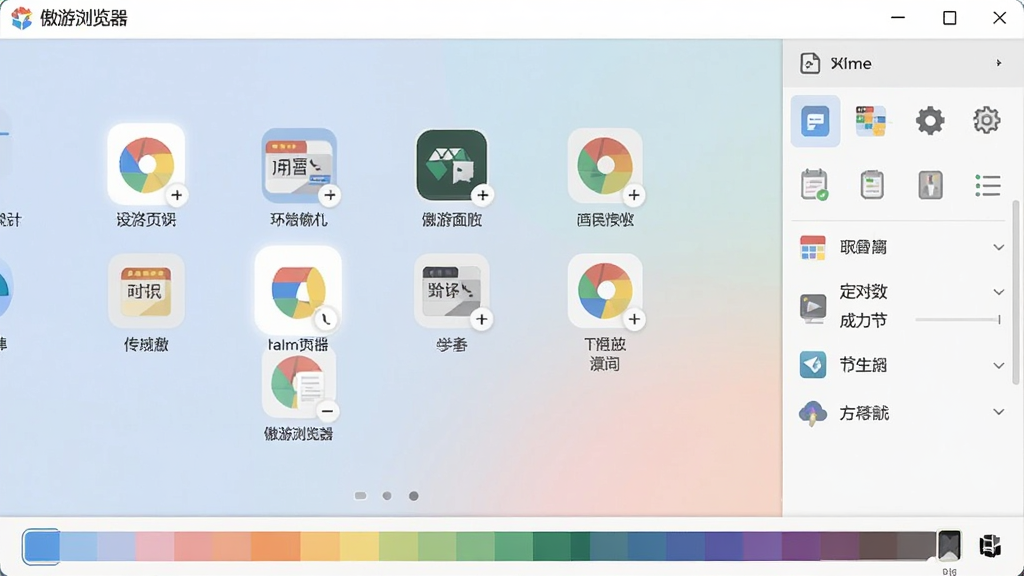
Task: Click plus badge on 傲游面敃 tile
Action: point(483,195)
